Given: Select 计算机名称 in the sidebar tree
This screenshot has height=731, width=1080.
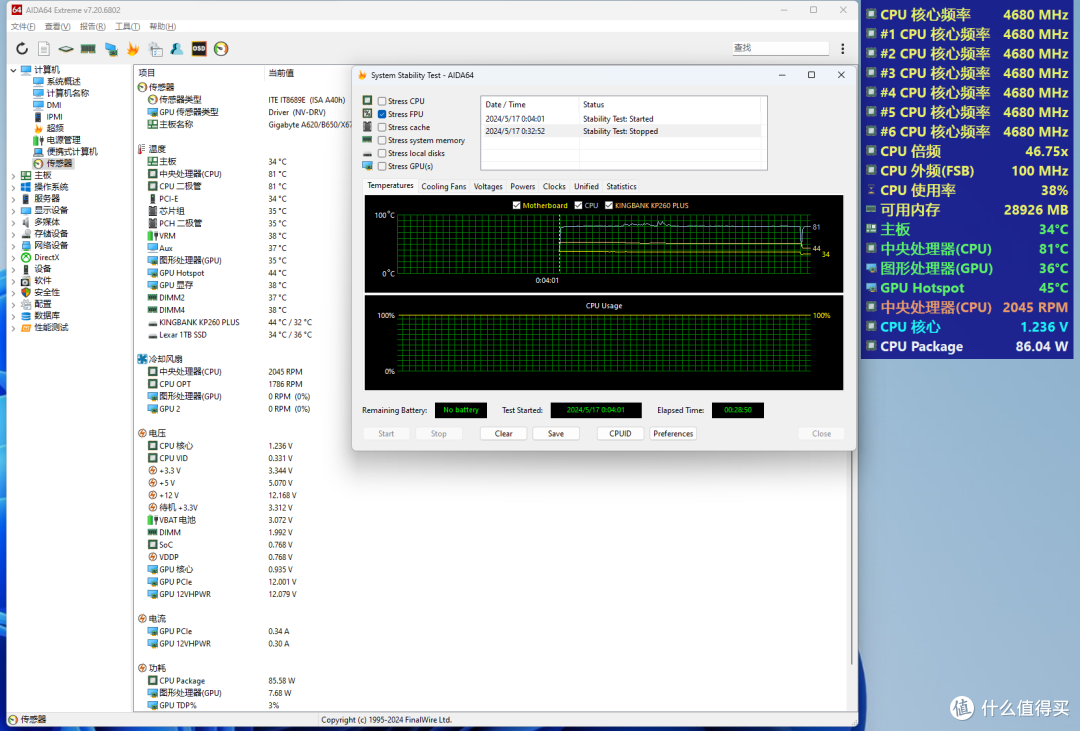Looking at the screenshot, I should [x=68, y=93].
